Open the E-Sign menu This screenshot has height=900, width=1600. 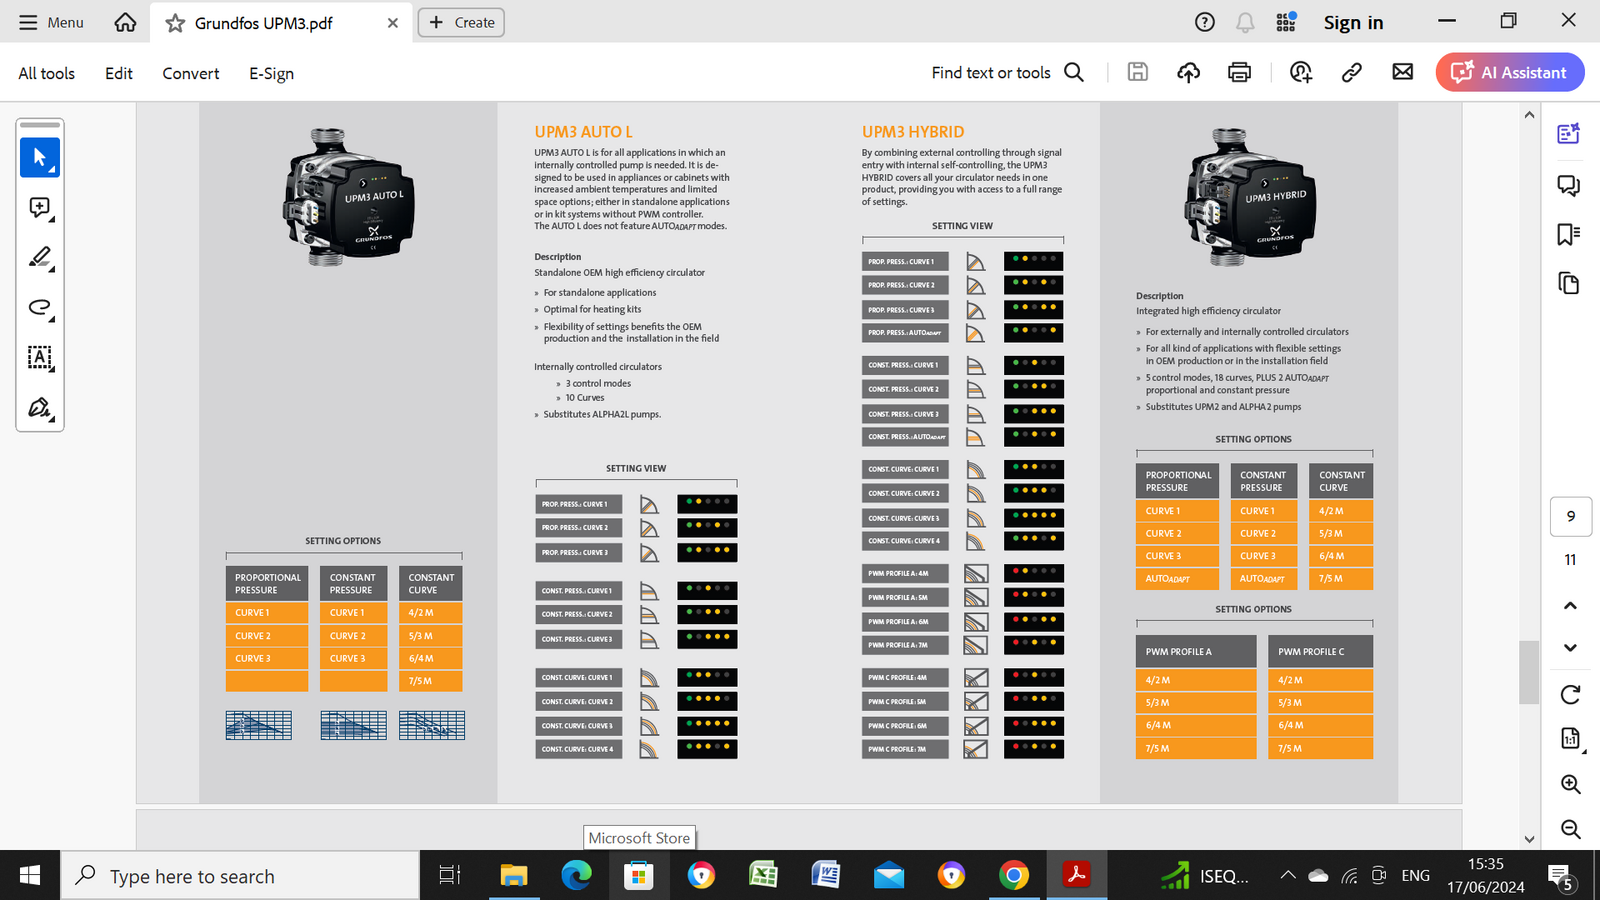(271, 73)
